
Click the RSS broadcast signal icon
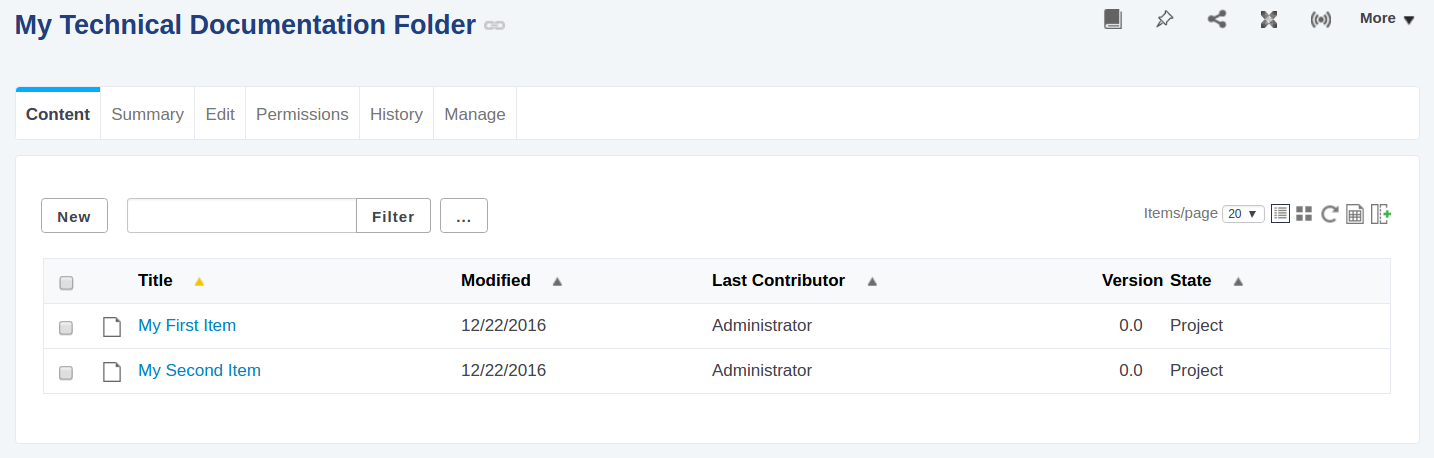(x=1321, y=19)
